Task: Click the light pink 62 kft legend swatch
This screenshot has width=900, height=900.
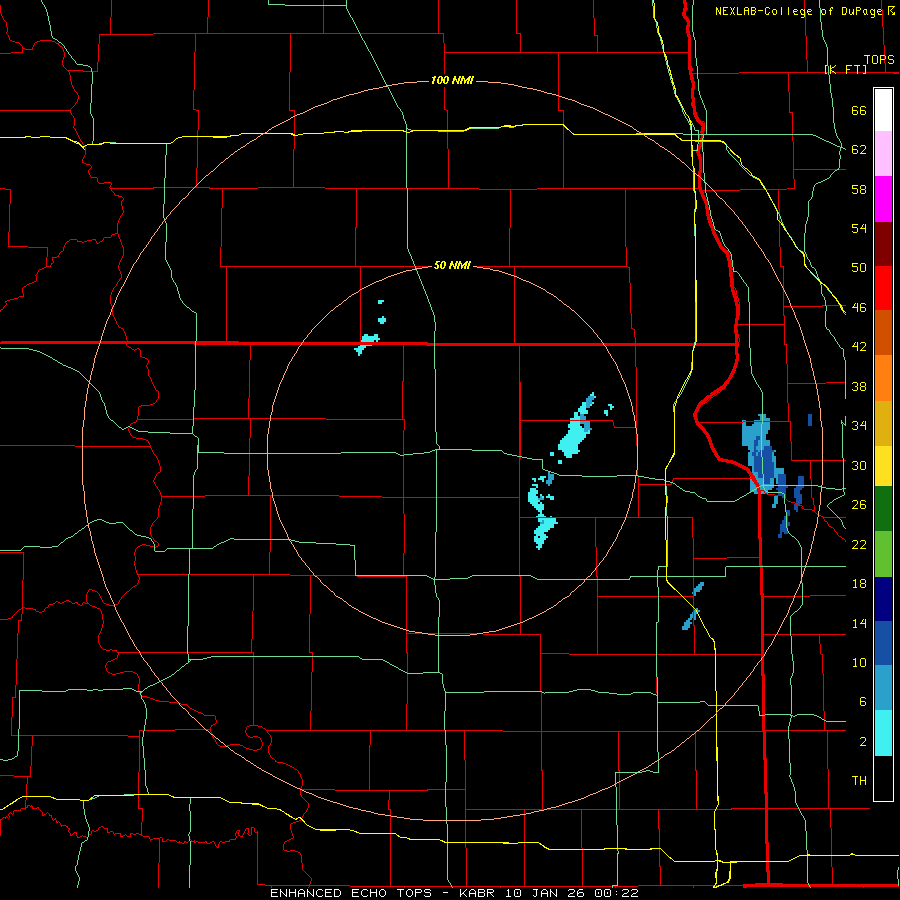Action: [x=883, y=153]
